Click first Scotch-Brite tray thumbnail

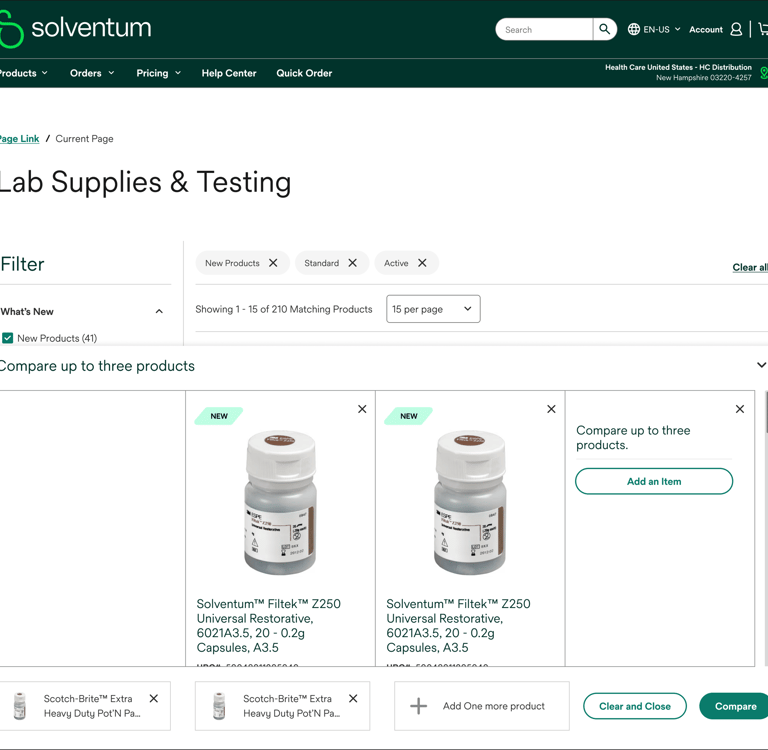(x=20, y=706)
